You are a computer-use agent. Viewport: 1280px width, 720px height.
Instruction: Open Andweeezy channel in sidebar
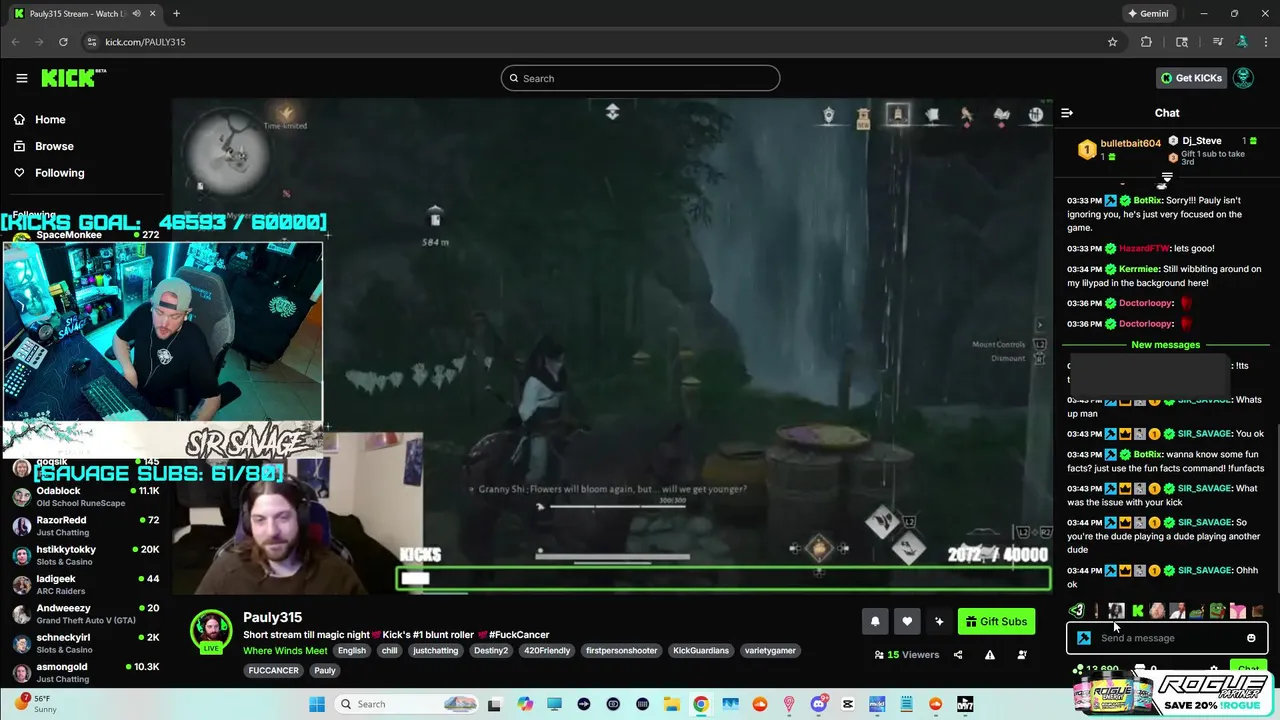[86, 613]
